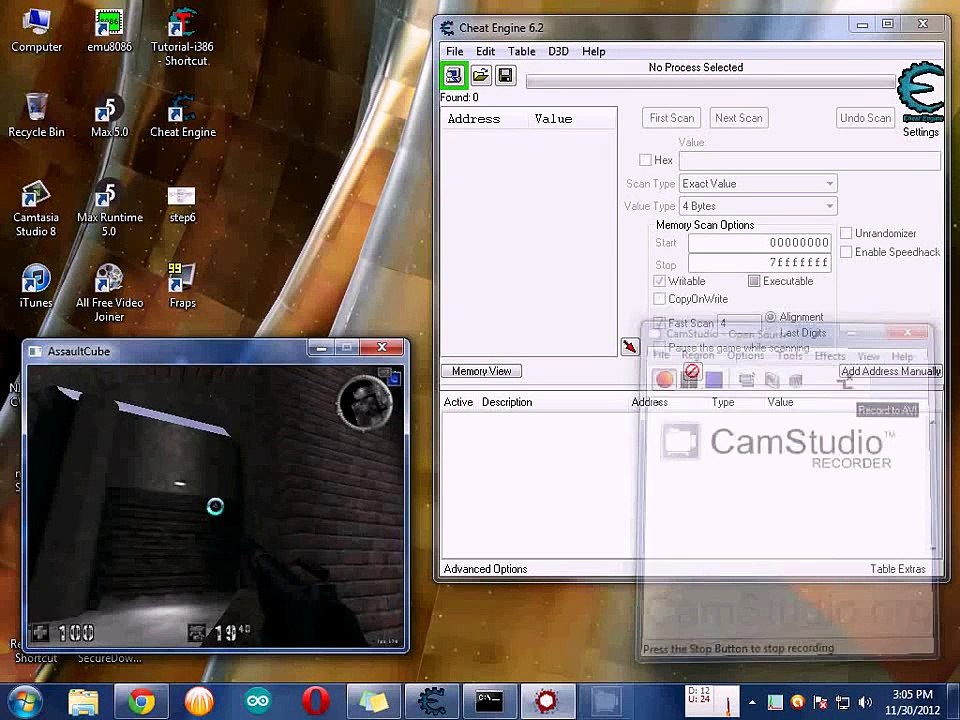Open Sticky Notes from taskbar

click(x=374, y=702)
